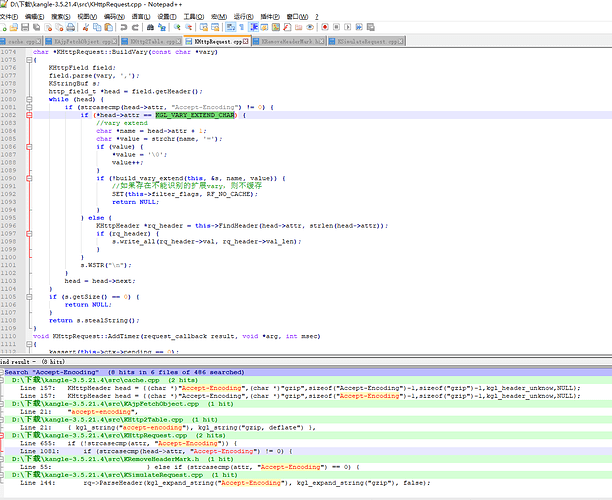The image size is (612, 500).
Task: Open the Folder as Workspace icon
Action: pos(299,27)
